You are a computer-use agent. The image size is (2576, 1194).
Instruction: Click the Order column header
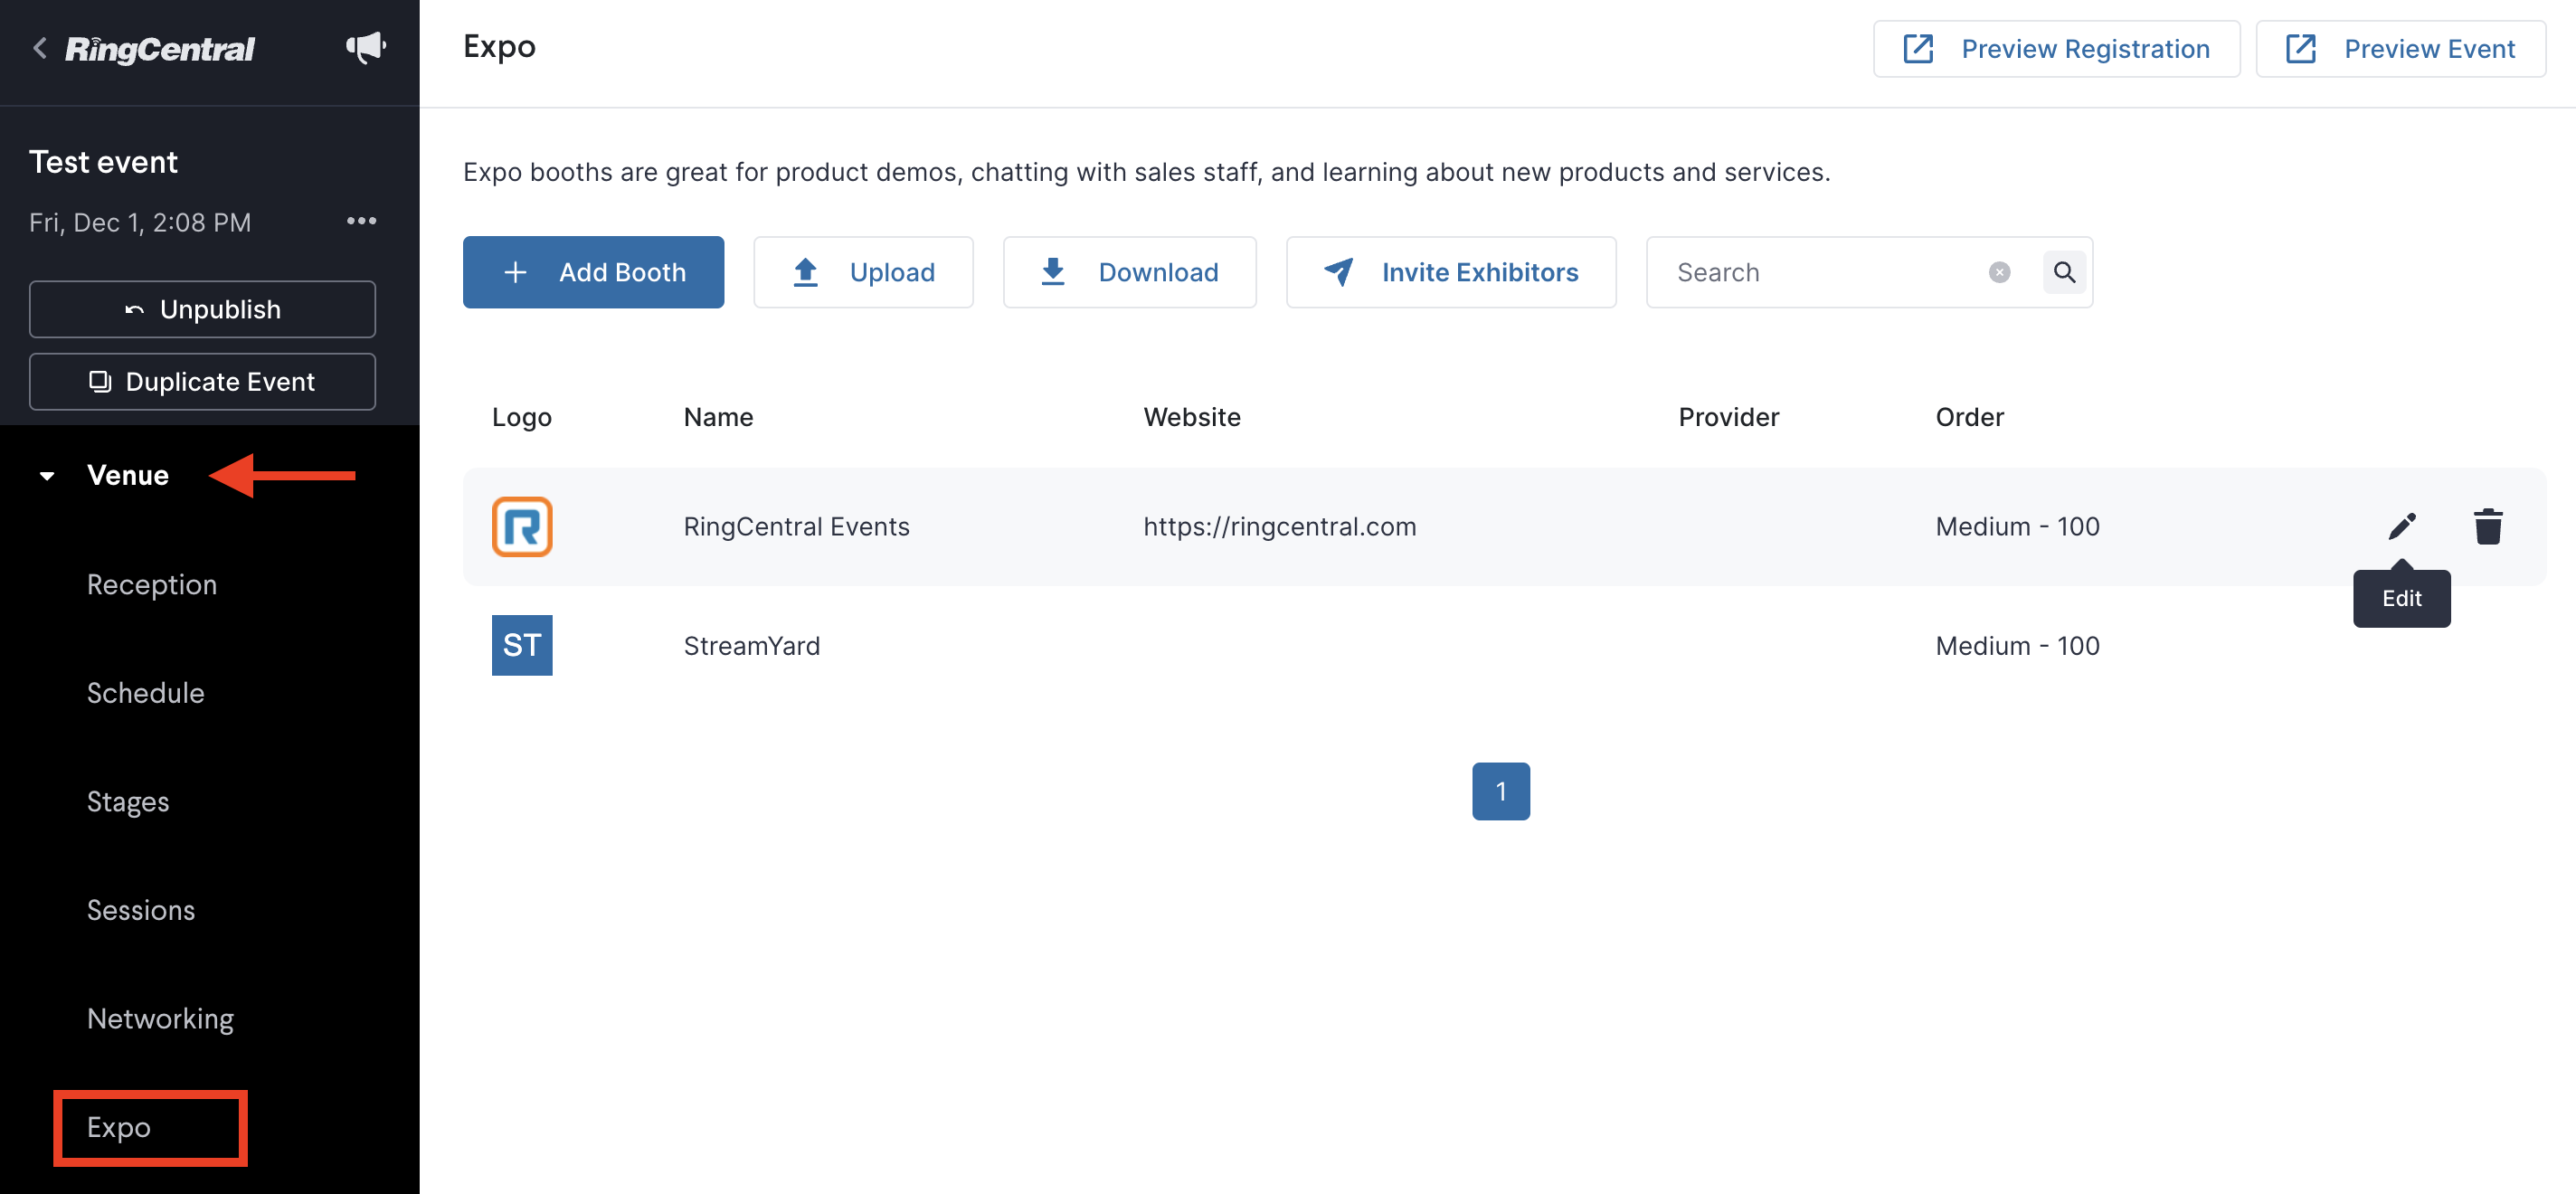pos(1969,417)
